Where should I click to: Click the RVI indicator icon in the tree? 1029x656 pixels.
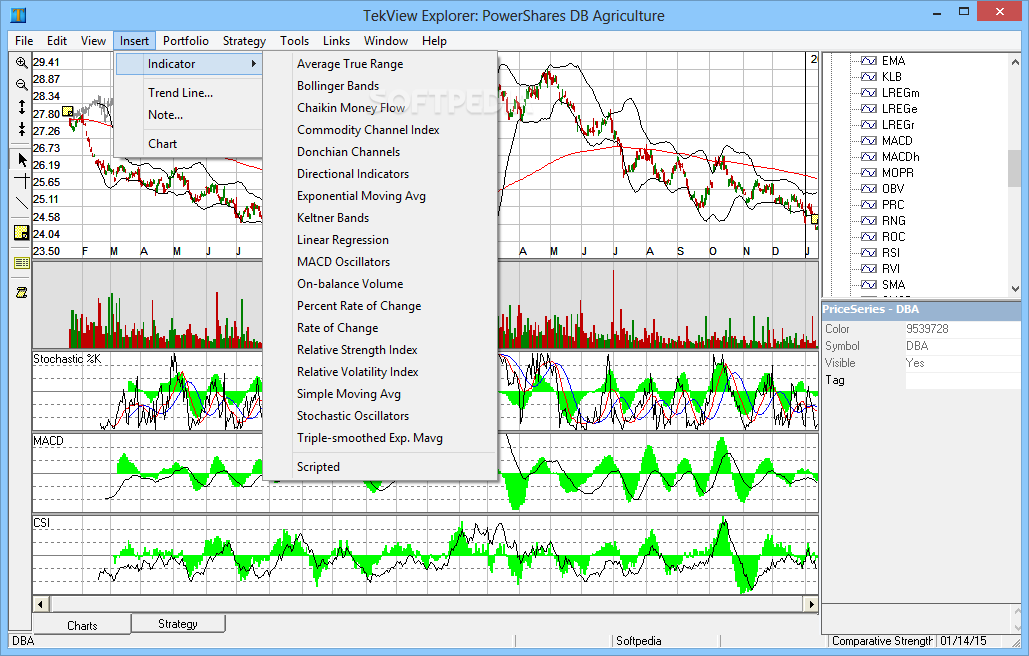click(x=869, y=268)
